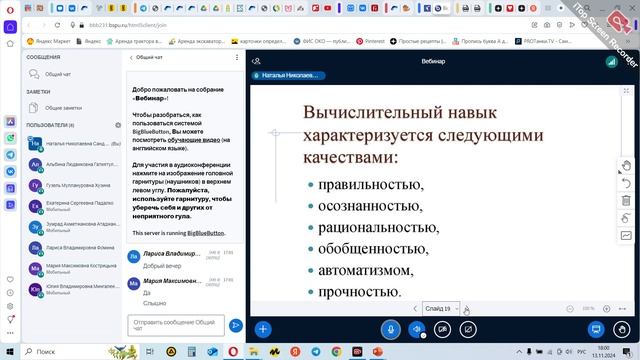Open Opera from the taskbar
640x360 pixels.
coord(233,351)
